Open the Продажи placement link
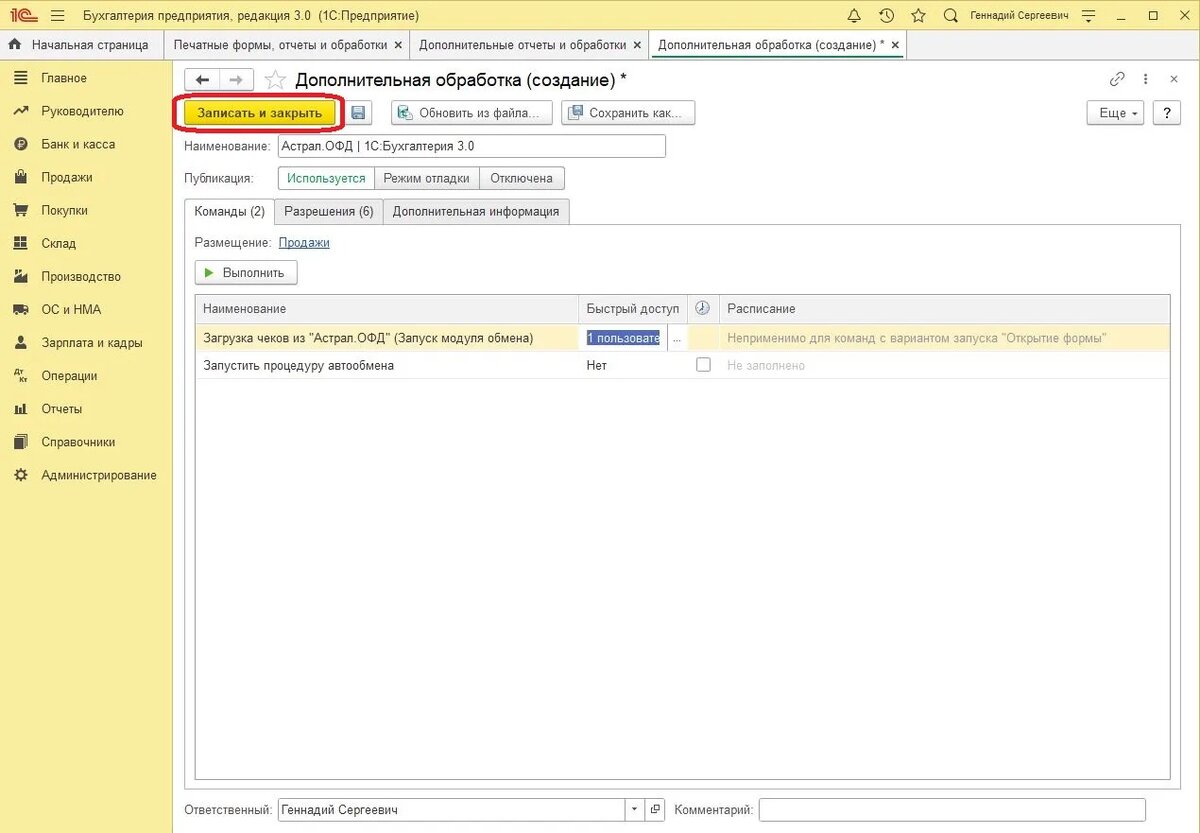This screenshot has width=1200, height=833. click(x=304, y=242)
